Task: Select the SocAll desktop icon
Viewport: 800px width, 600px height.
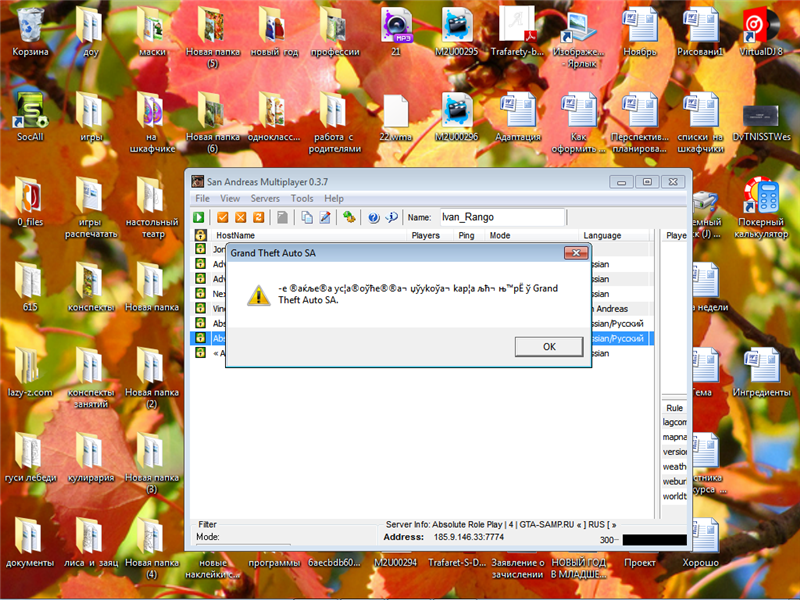Action: [29, 111]
